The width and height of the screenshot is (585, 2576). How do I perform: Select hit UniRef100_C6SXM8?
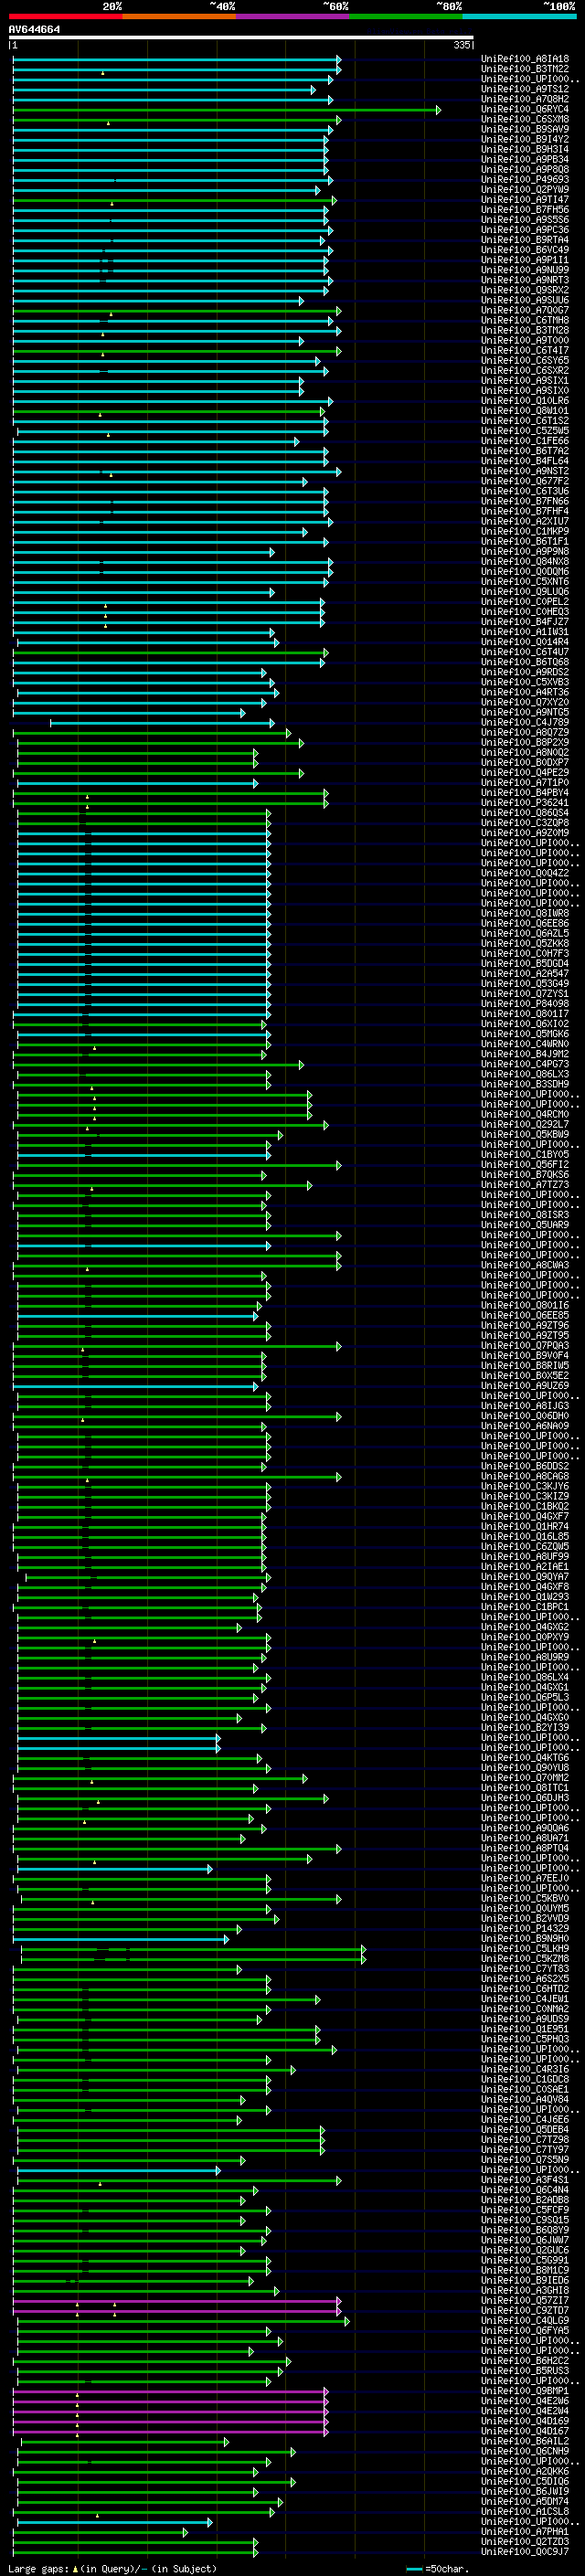pyautogui.click(x=525, y=119)
